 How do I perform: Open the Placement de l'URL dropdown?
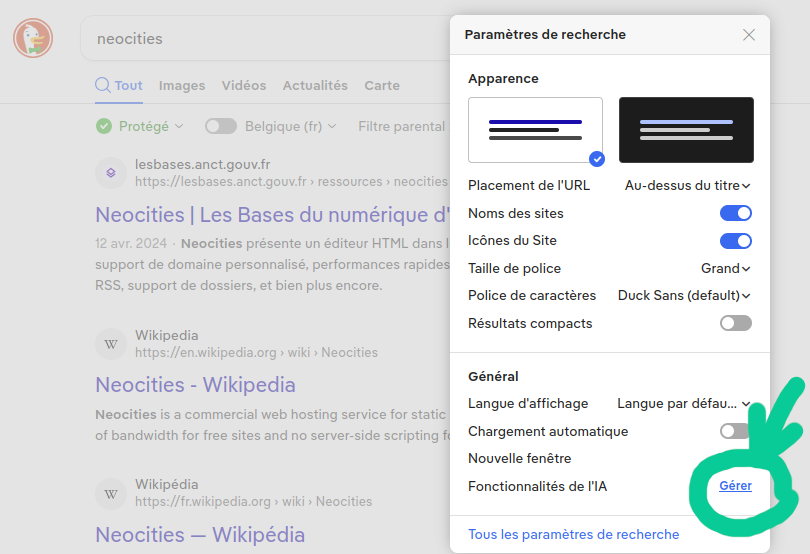(687, 185)
